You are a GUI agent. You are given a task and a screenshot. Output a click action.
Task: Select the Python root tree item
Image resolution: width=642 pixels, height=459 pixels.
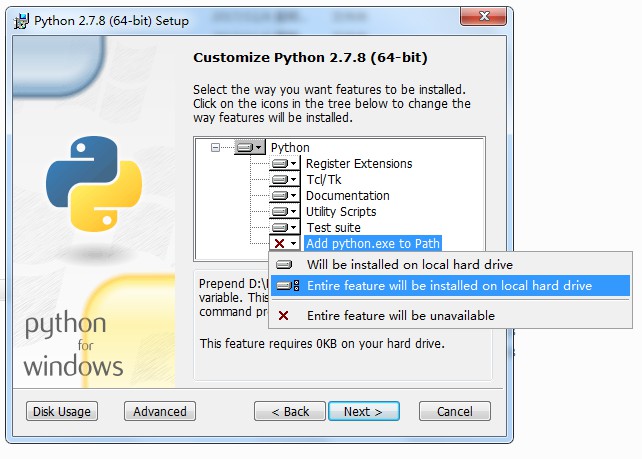(290, 147)
